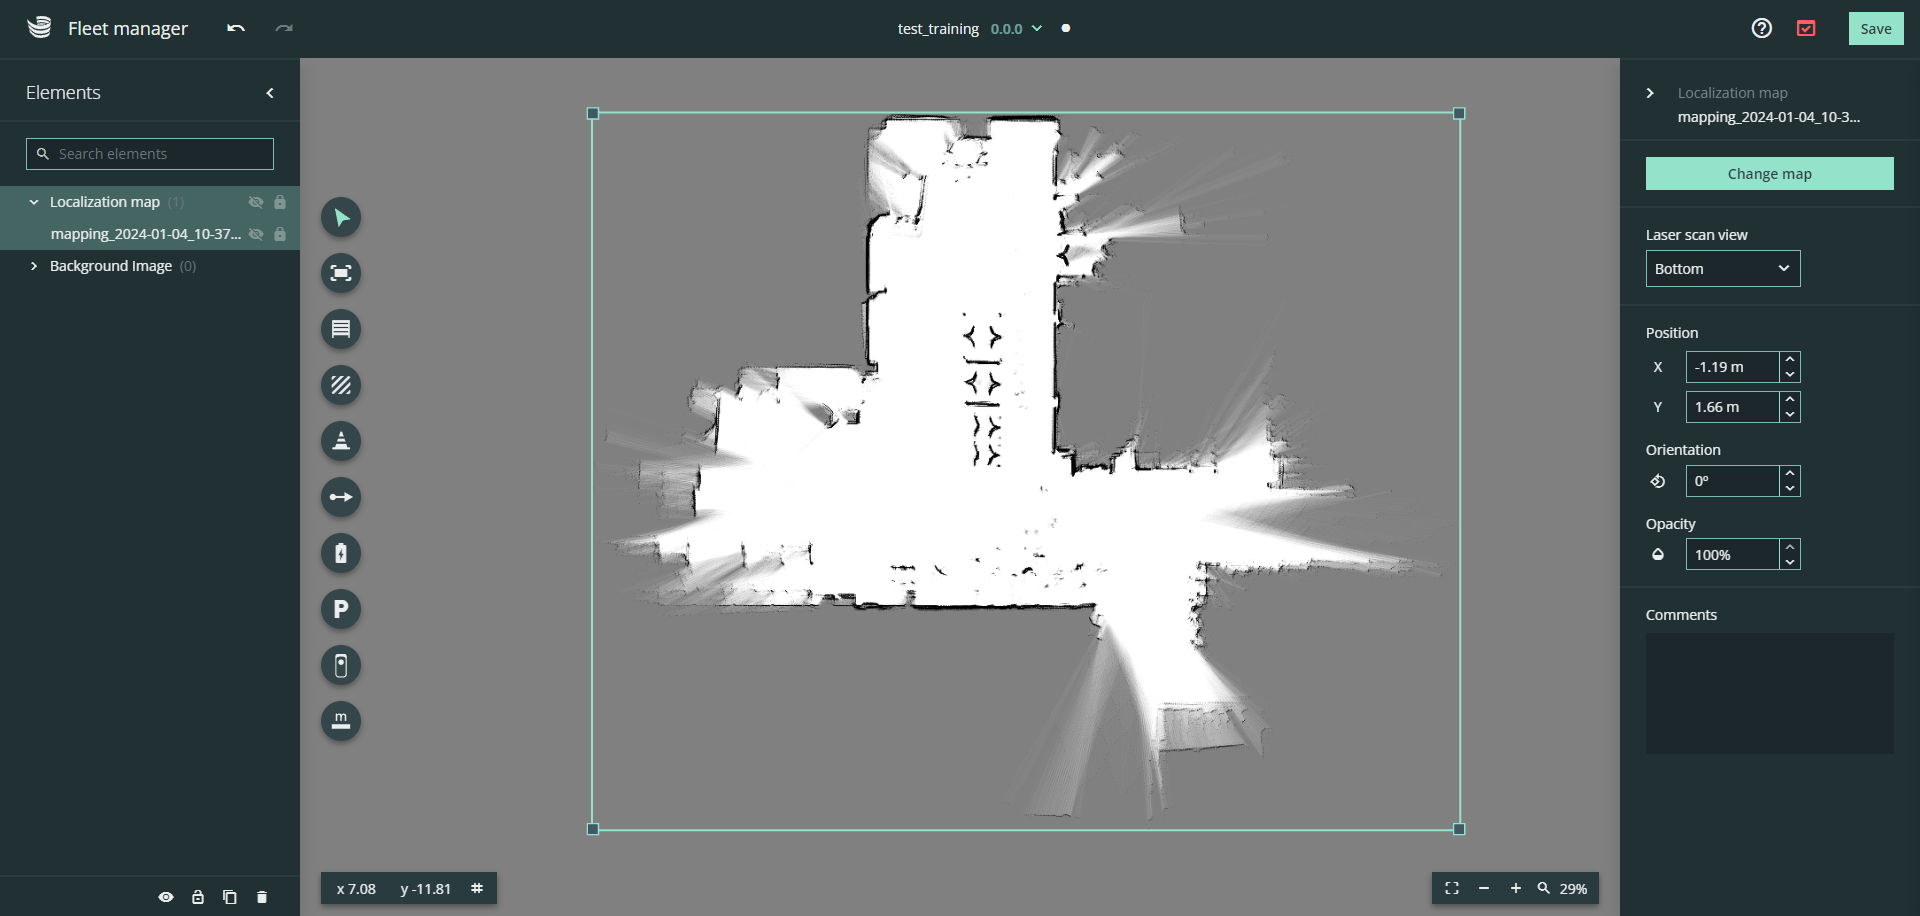1920x916 pixels.
Task: Click the undo arrow in header
Action: click(236, 29)
